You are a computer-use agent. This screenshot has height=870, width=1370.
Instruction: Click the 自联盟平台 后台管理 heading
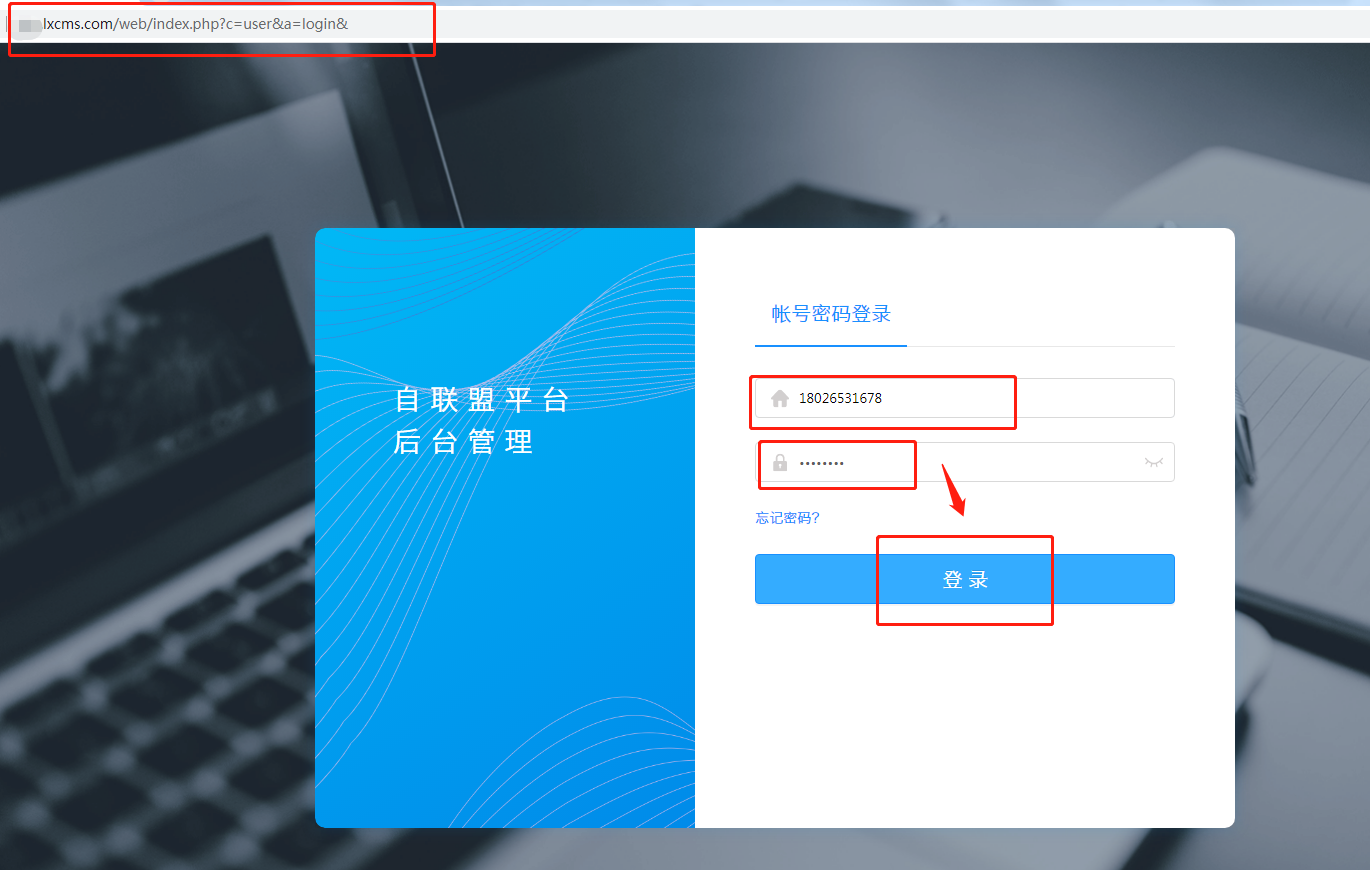tap(481, 420)
